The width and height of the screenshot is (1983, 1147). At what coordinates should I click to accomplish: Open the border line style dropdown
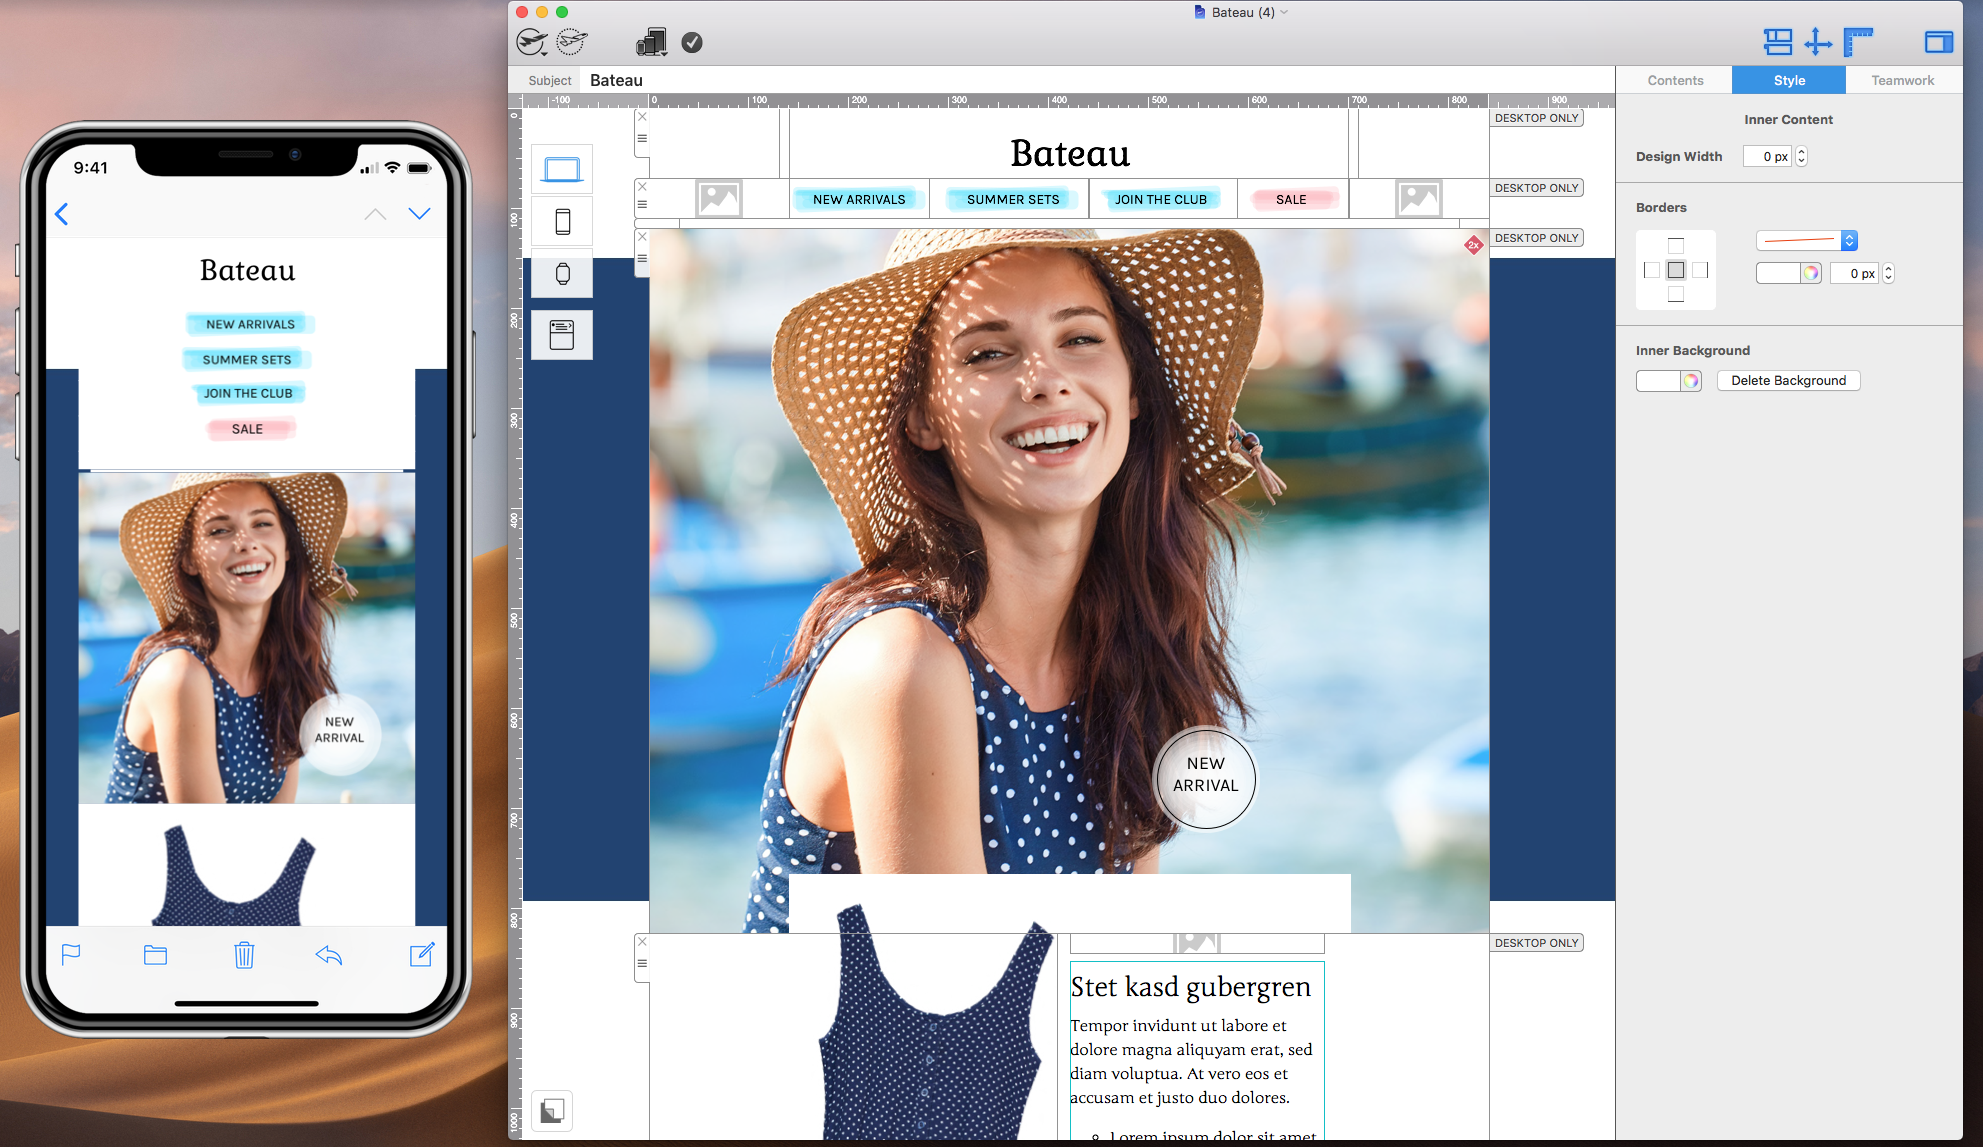(1807, 240)
